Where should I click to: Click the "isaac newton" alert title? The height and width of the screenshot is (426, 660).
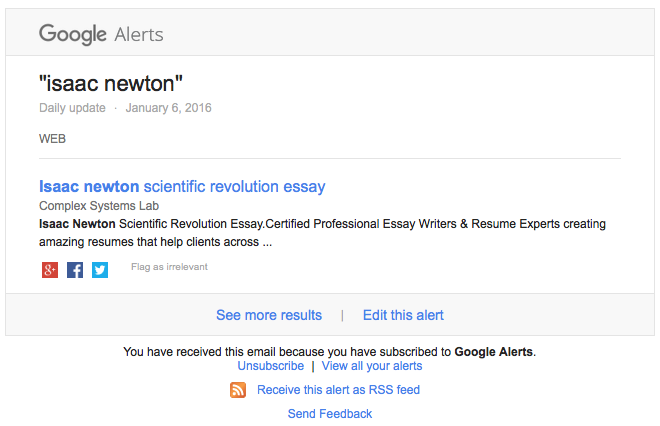(111, 83)
